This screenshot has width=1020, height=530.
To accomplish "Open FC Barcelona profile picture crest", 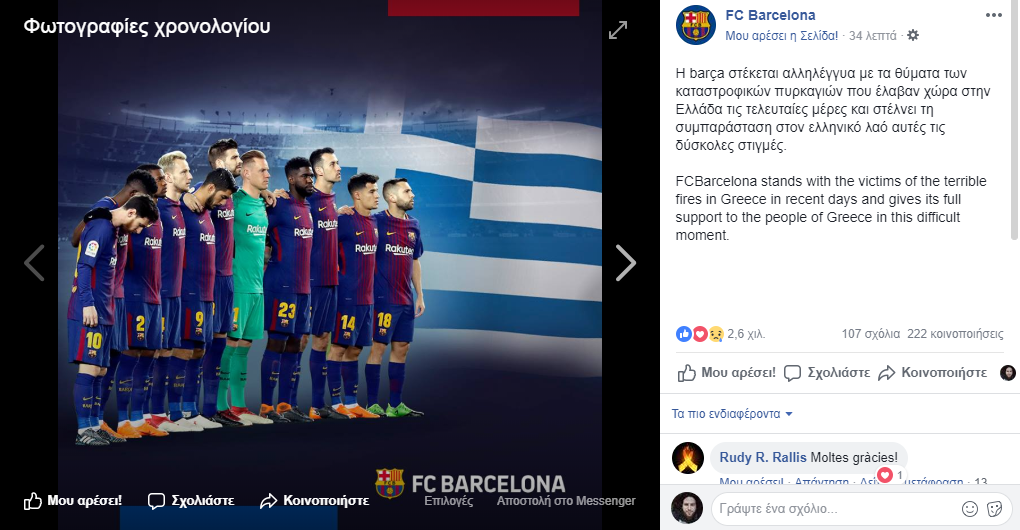I will 695,25.
